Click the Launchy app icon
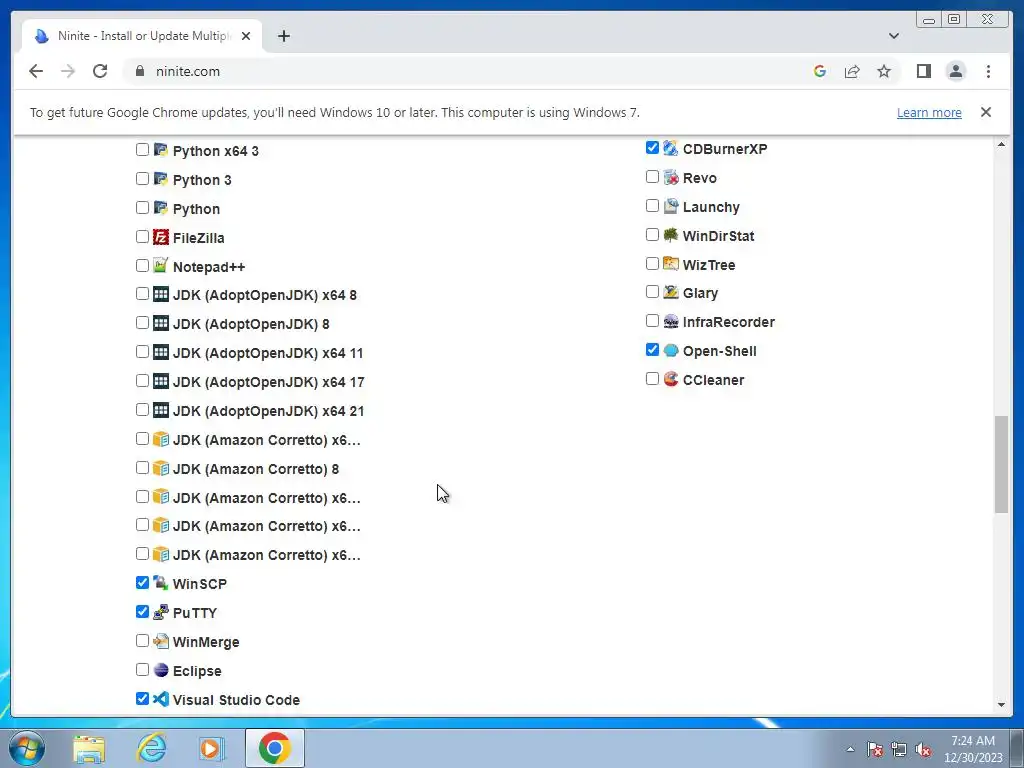The width and height of the screenshot is (1024, 768). 671,206
